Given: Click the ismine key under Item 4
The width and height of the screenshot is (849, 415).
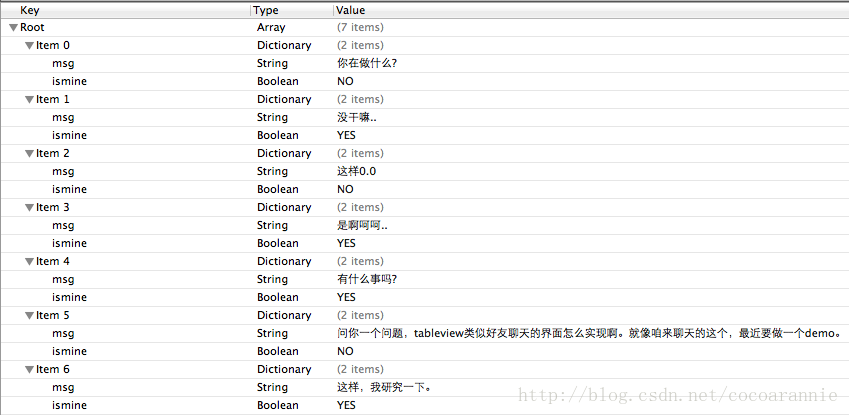Looking at the screenshot, I should (x=69, y=297).
